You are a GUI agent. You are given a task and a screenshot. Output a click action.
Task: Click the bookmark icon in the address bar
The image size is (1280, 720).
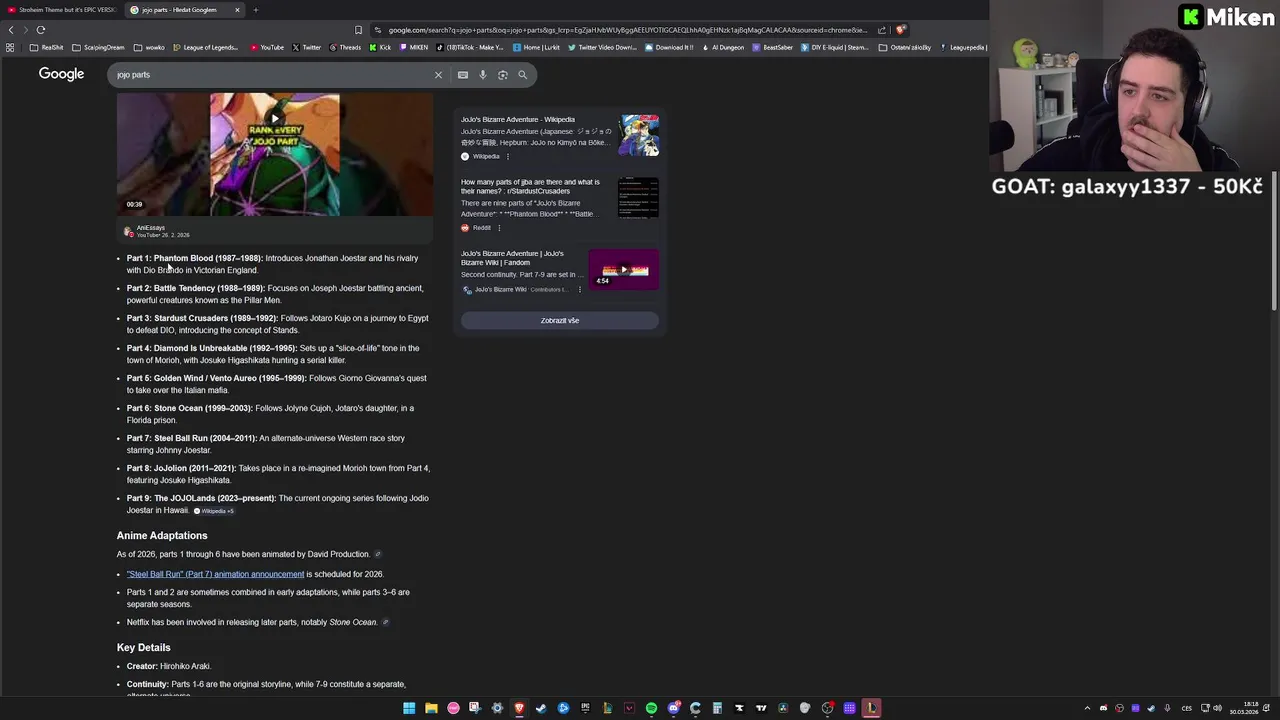coord(358,30)
